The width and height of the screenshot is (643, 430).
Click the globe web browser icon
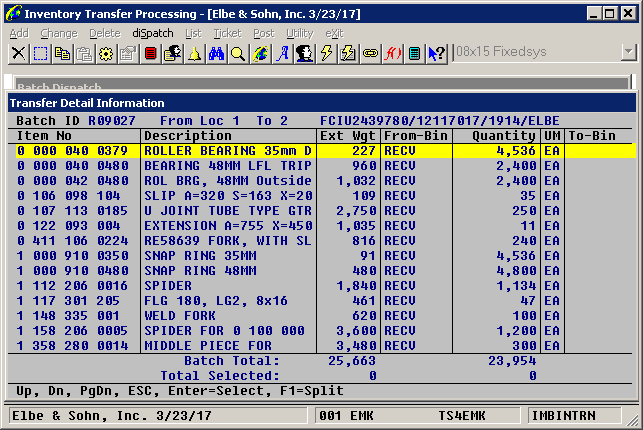260,54
